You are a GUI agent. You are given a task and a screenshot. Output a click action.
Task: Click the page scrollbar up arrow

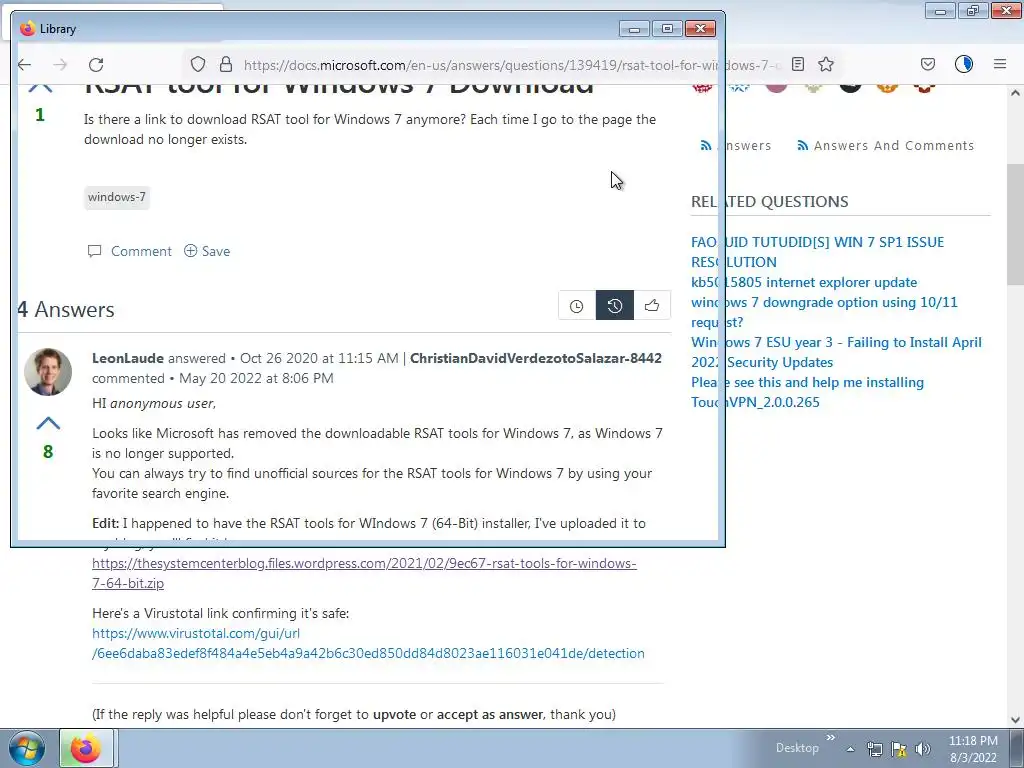[x=1016, y=93]
